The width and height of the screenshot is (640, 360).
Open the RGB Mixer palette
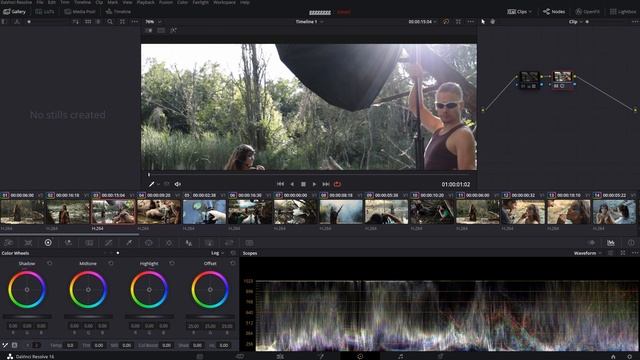[x=68, y=243]
